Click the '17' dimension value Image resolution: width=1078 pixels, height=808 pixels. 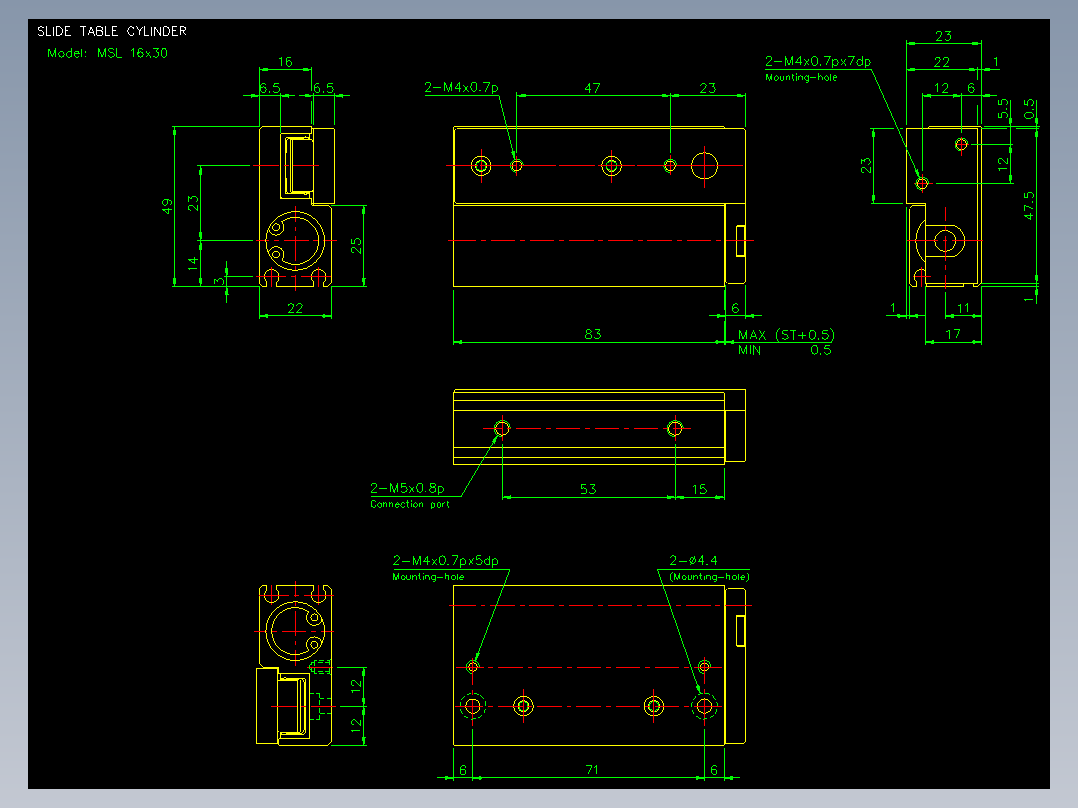click(953, 334)
